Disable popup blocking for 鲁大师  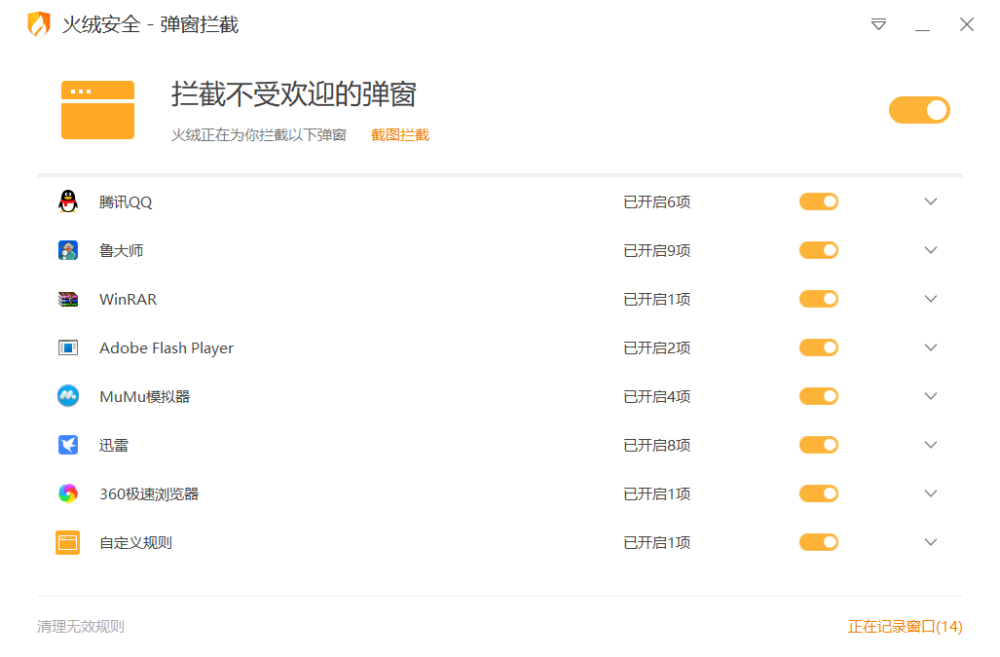click(819, 250)
